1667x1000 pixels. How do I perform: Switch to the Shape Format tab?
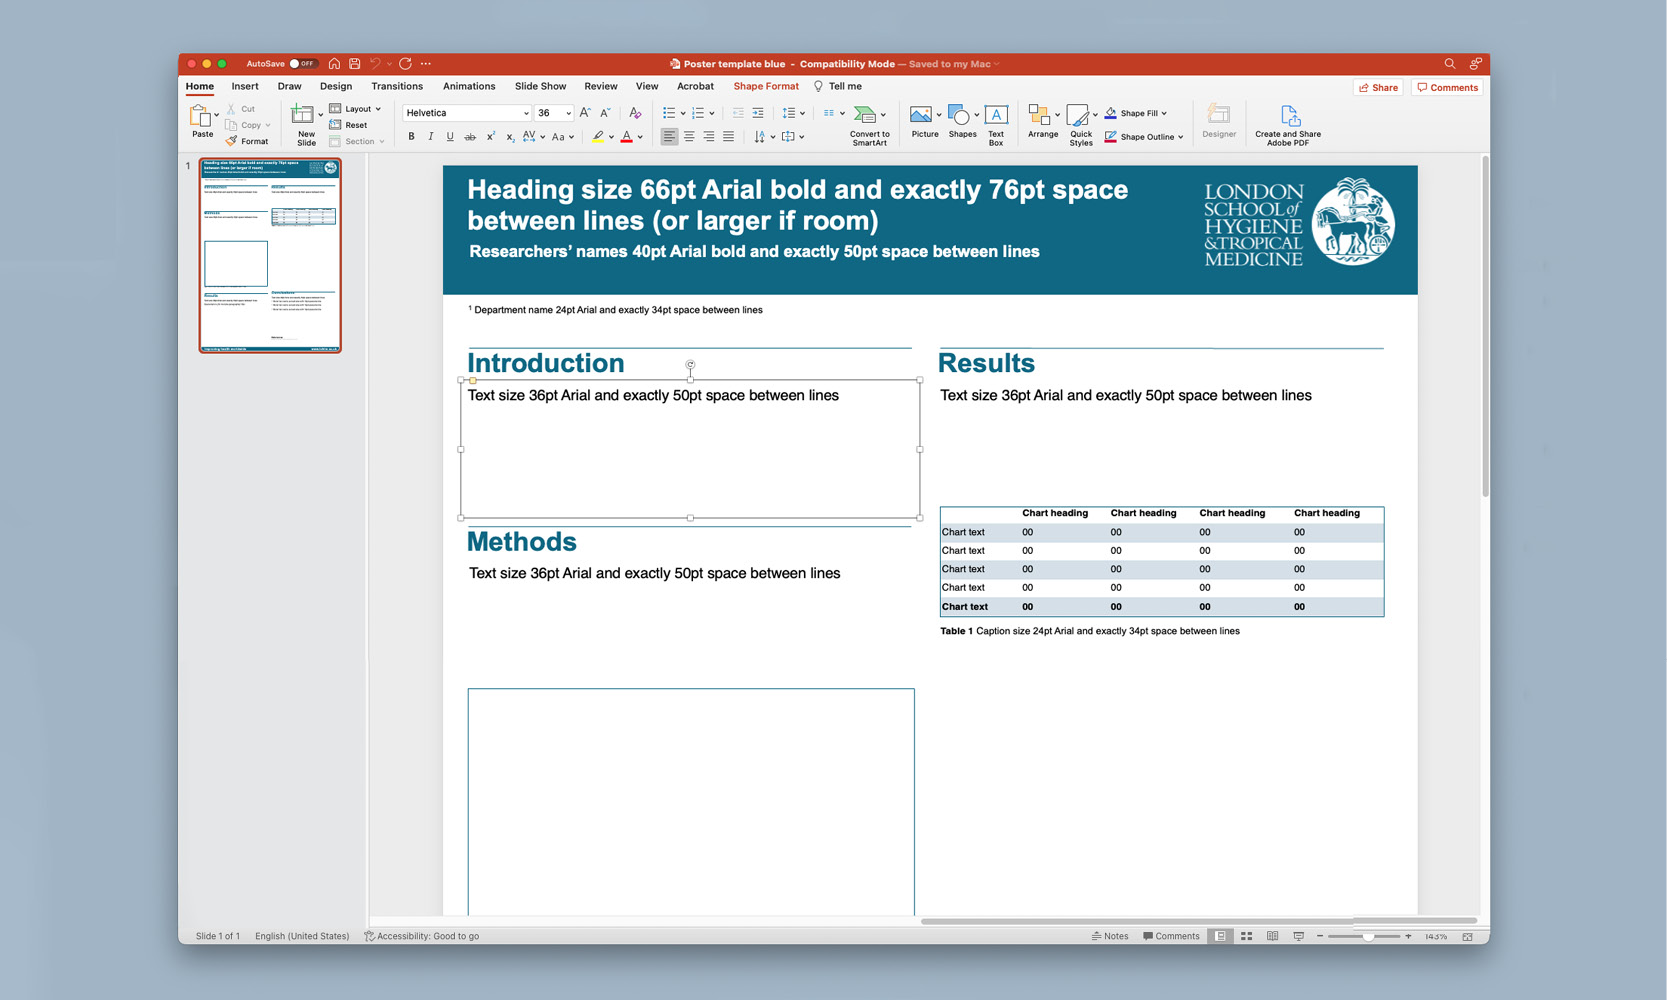(x=765, y=86)
